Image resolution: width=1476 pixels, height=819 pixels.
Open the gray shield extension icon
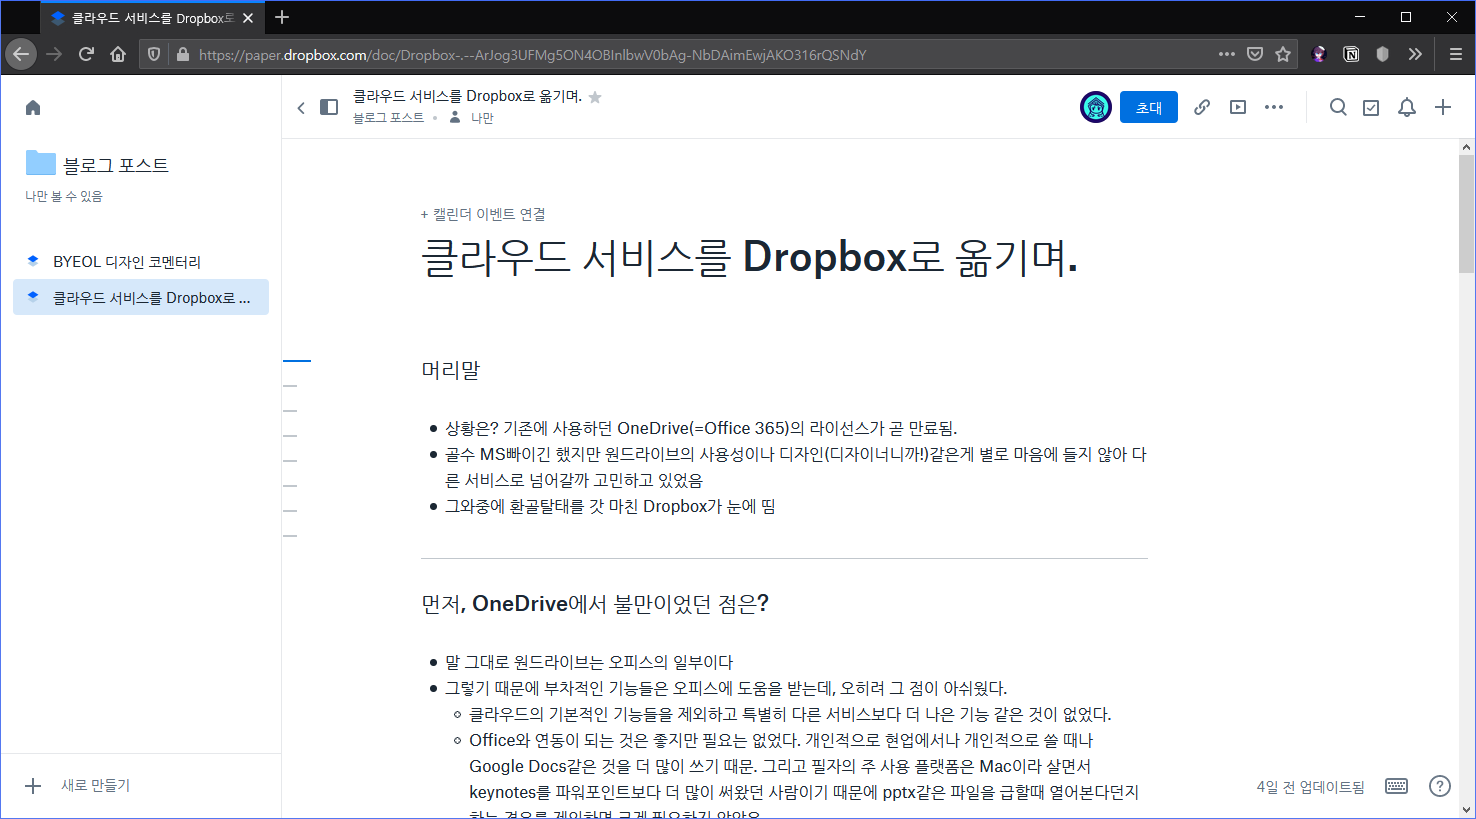[x=1383, y=54]
